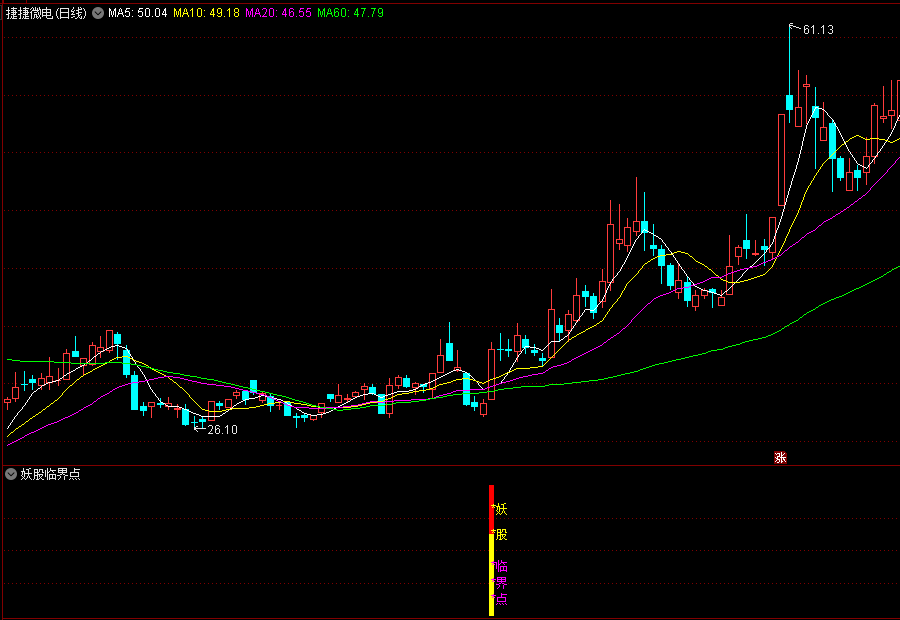Screen dimensions: 900x620
Task: Click the red section of signal bar
Action: (x=491, y=509)
